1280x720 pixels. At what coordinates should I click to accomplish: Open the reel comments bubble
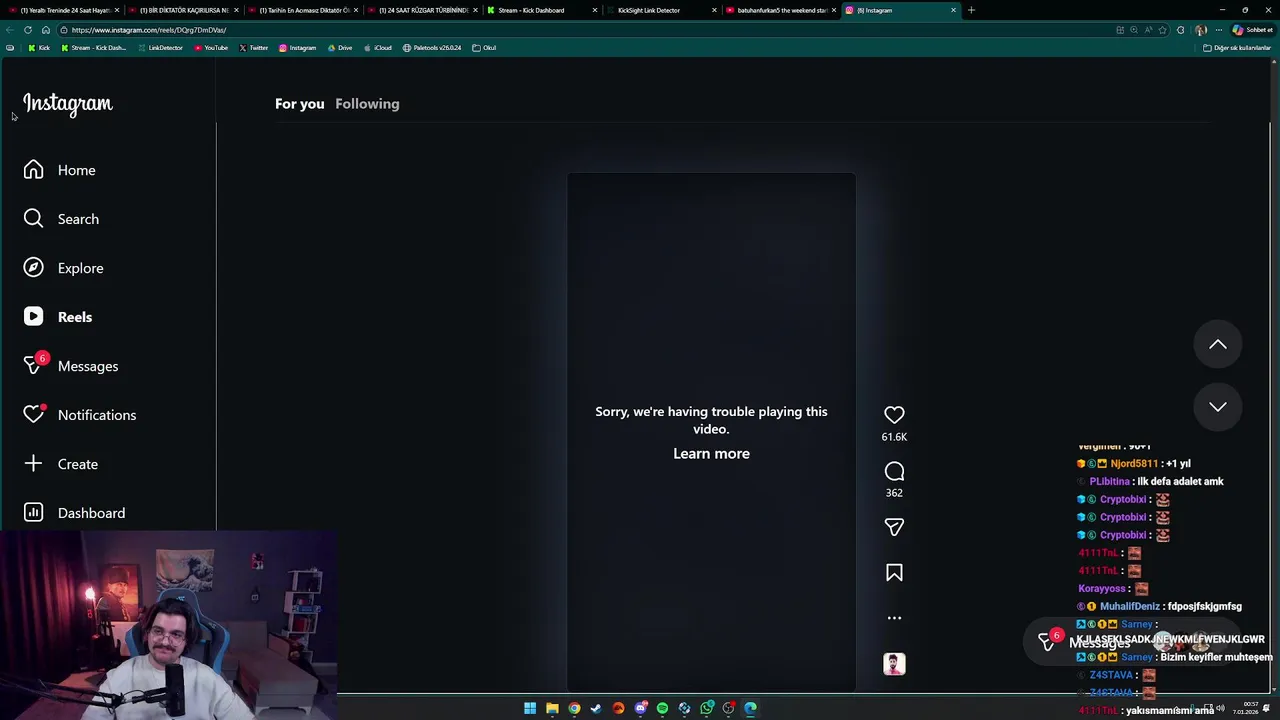[x=894, y=471]
